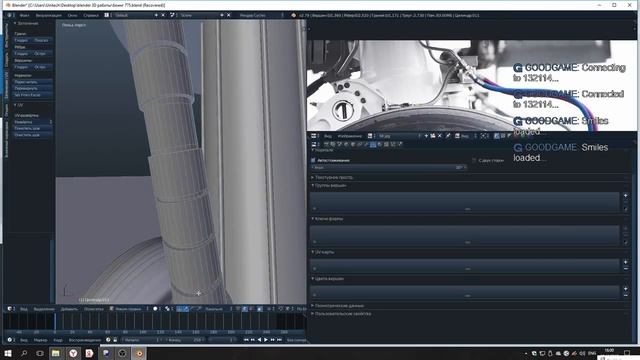Add a new scene using the plus icon
Image resolution: width=640 pixels, height=360 pixels.
point(222,15)
